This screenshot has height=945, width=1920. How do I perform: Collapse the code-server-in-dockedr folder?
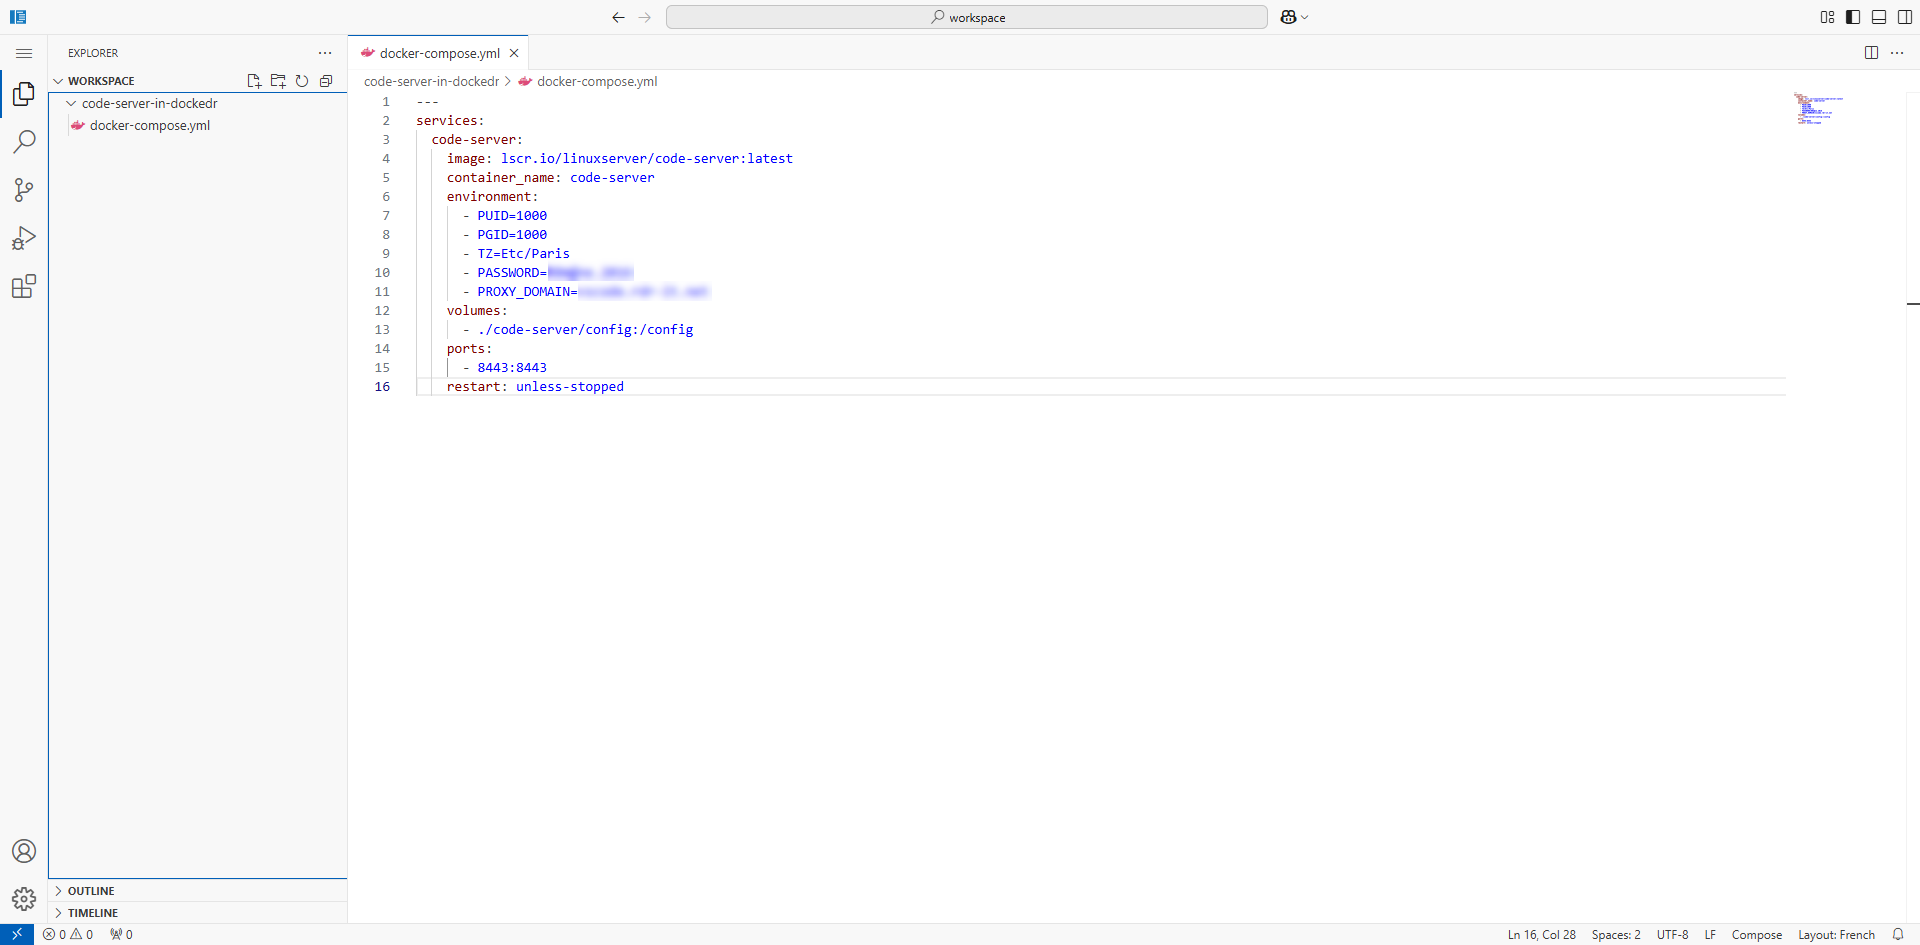click(149, 104)
